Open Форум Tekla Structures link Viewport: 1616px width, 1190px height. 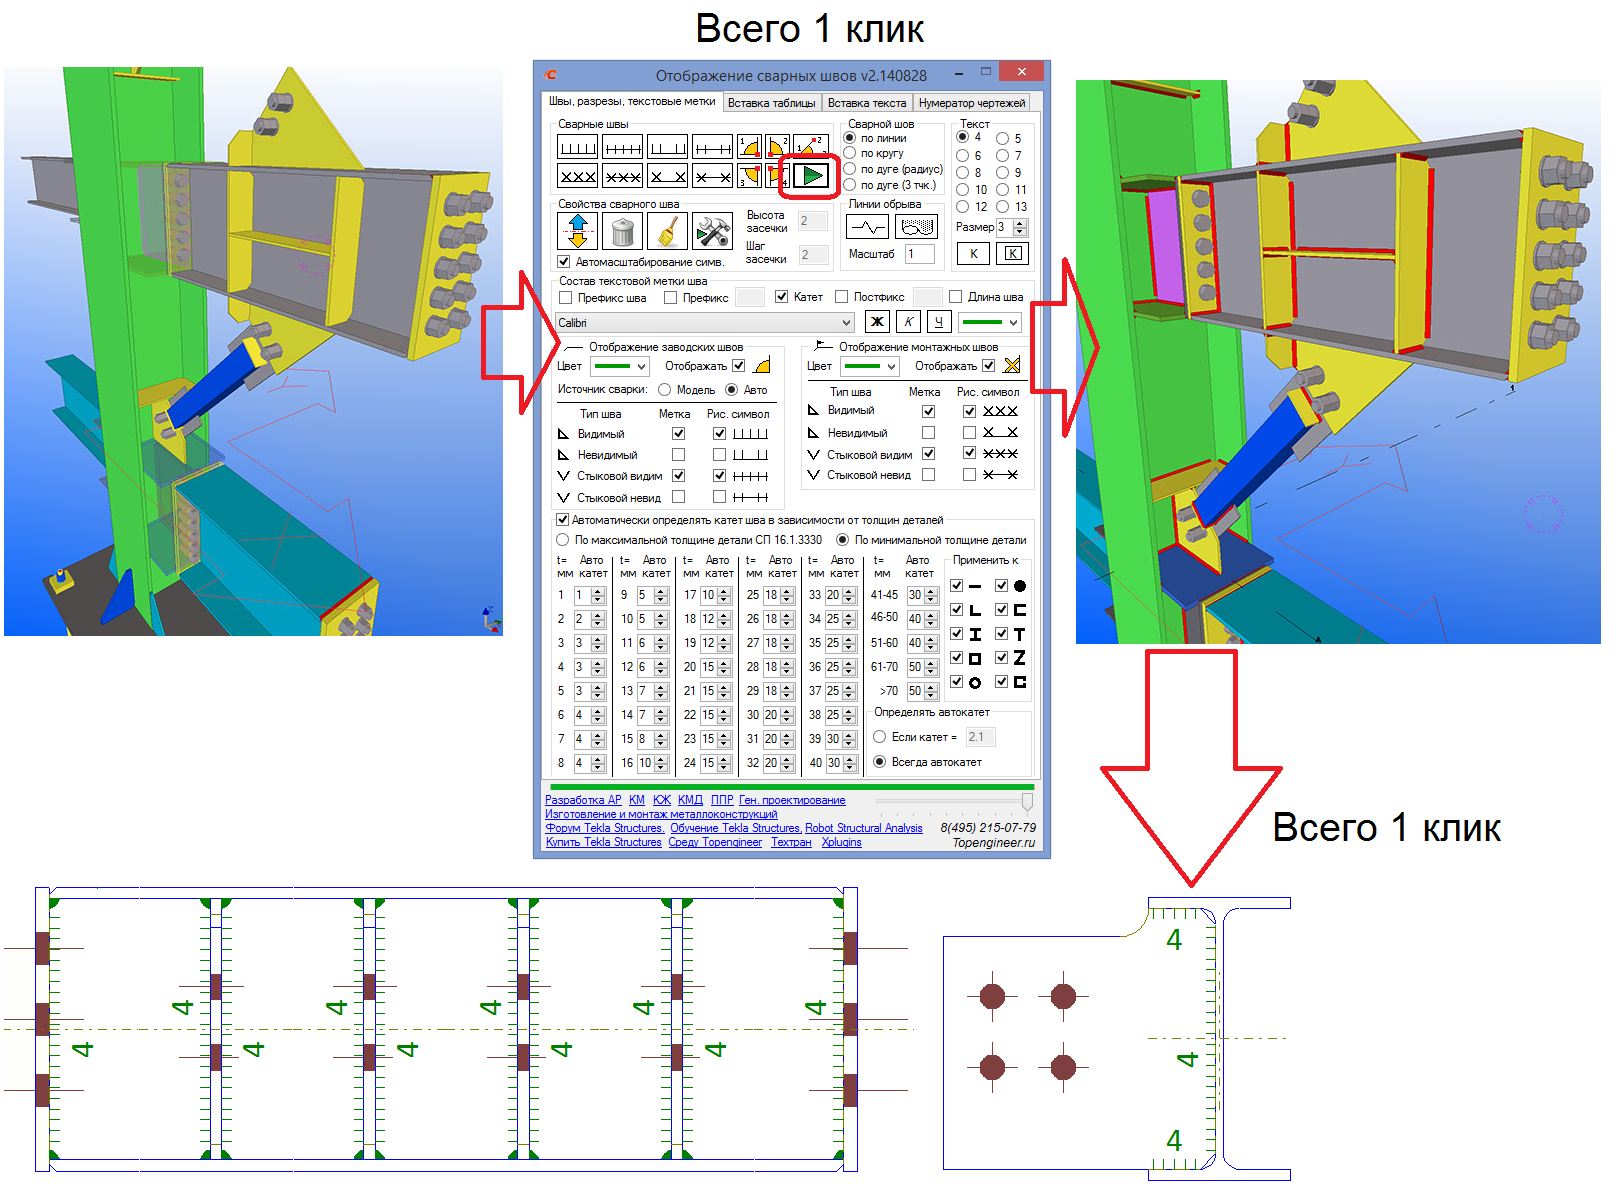(605, 828)
